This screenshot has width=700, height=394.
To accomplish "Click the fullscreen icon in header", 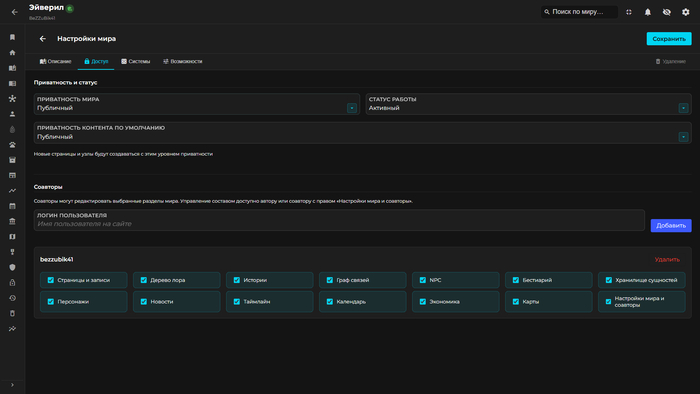I will [629, 12].
